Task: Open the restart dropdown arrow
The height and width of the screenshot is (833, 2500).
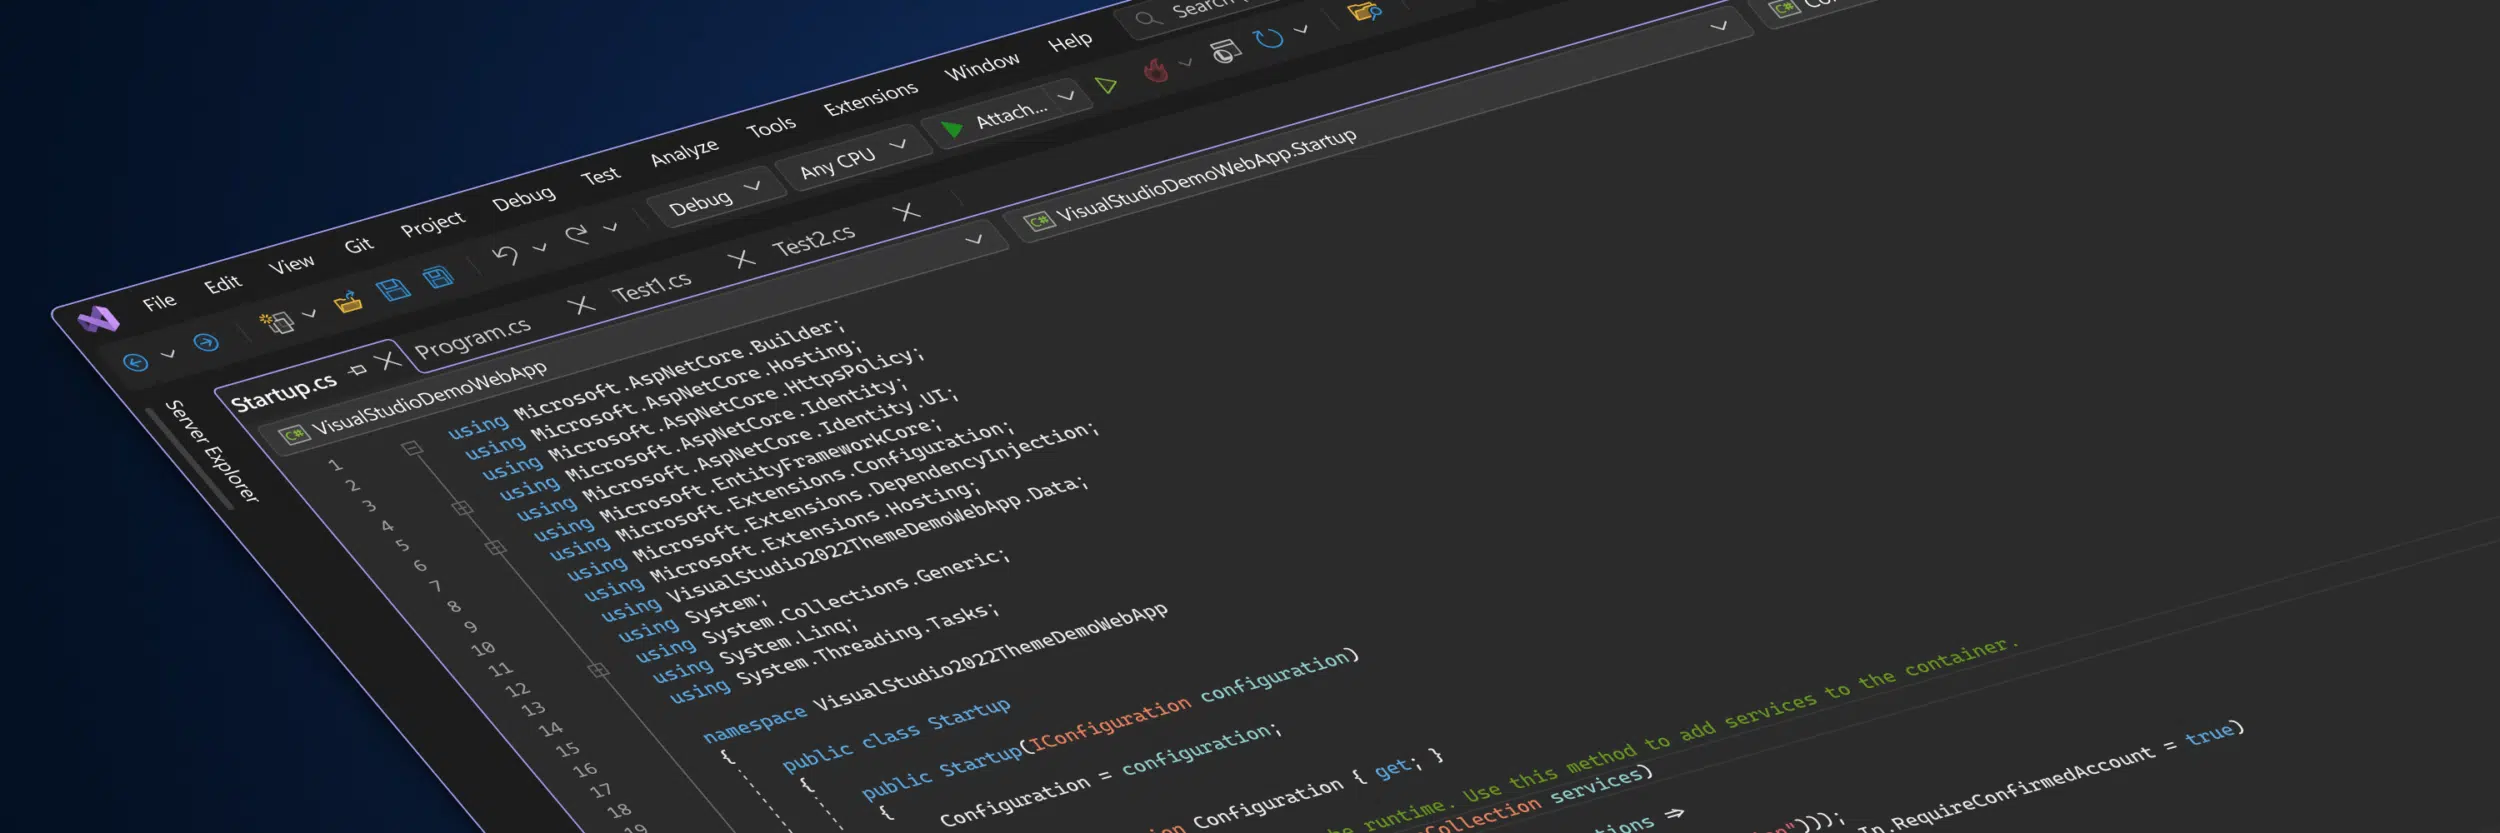Action: [1301, 30]
